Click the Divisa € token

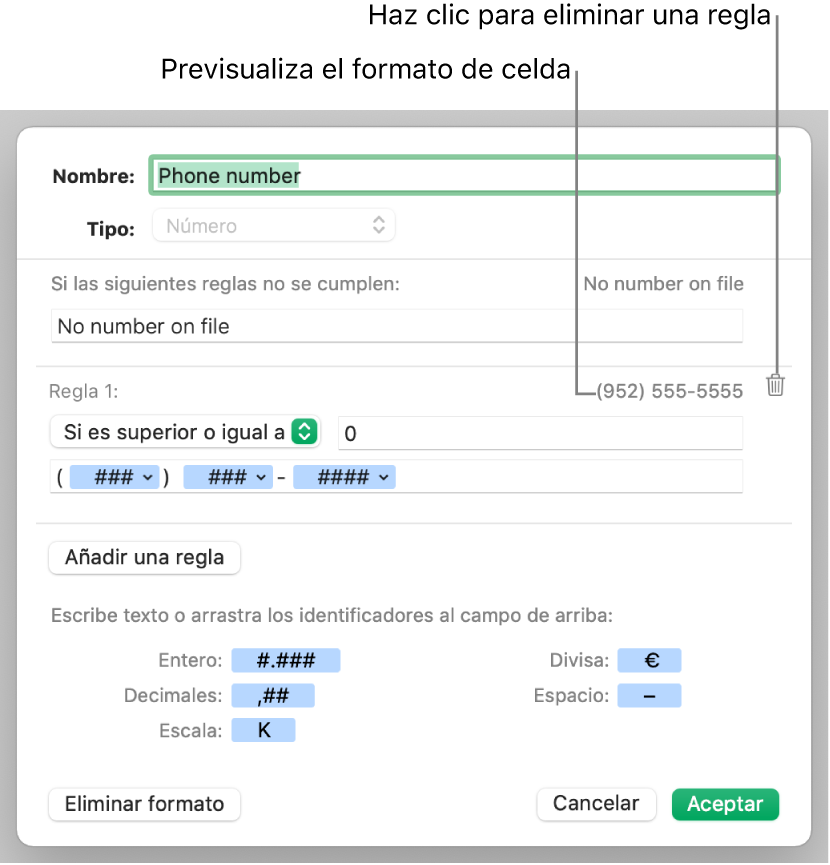pyautogui.click(x=649, y=660)
